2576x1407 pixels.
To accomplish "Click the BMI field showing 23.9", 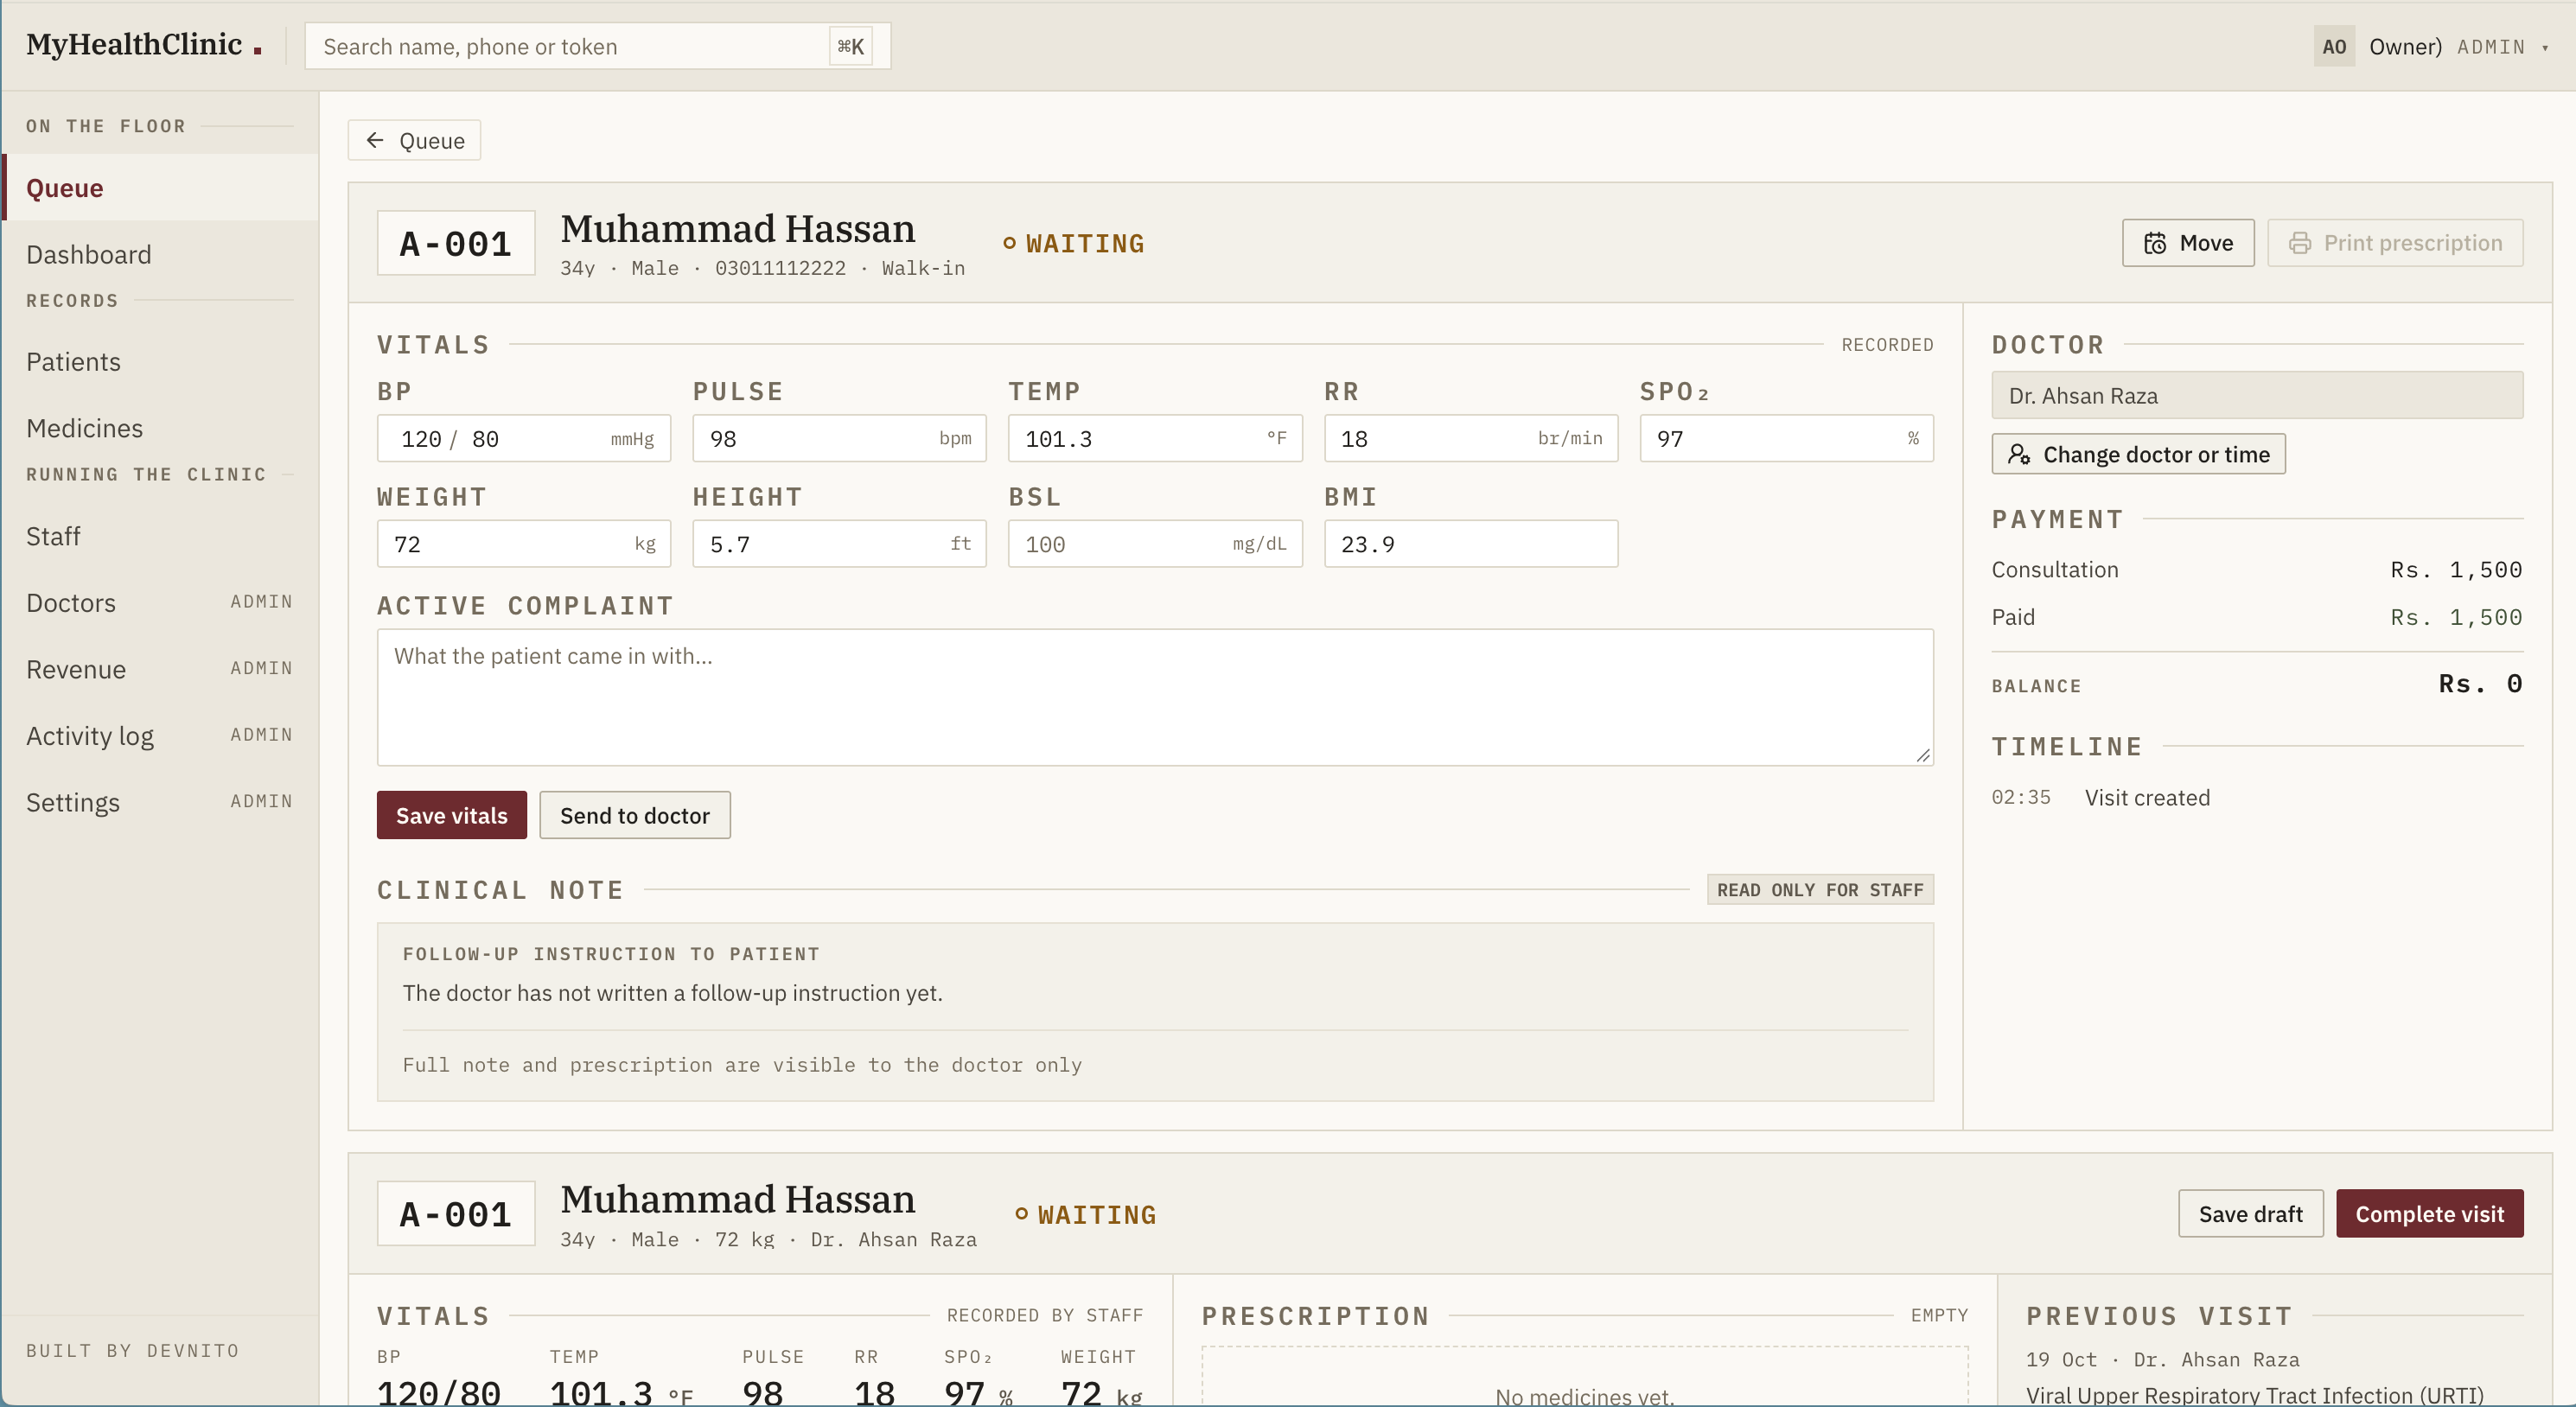I will coord(1471,543).
